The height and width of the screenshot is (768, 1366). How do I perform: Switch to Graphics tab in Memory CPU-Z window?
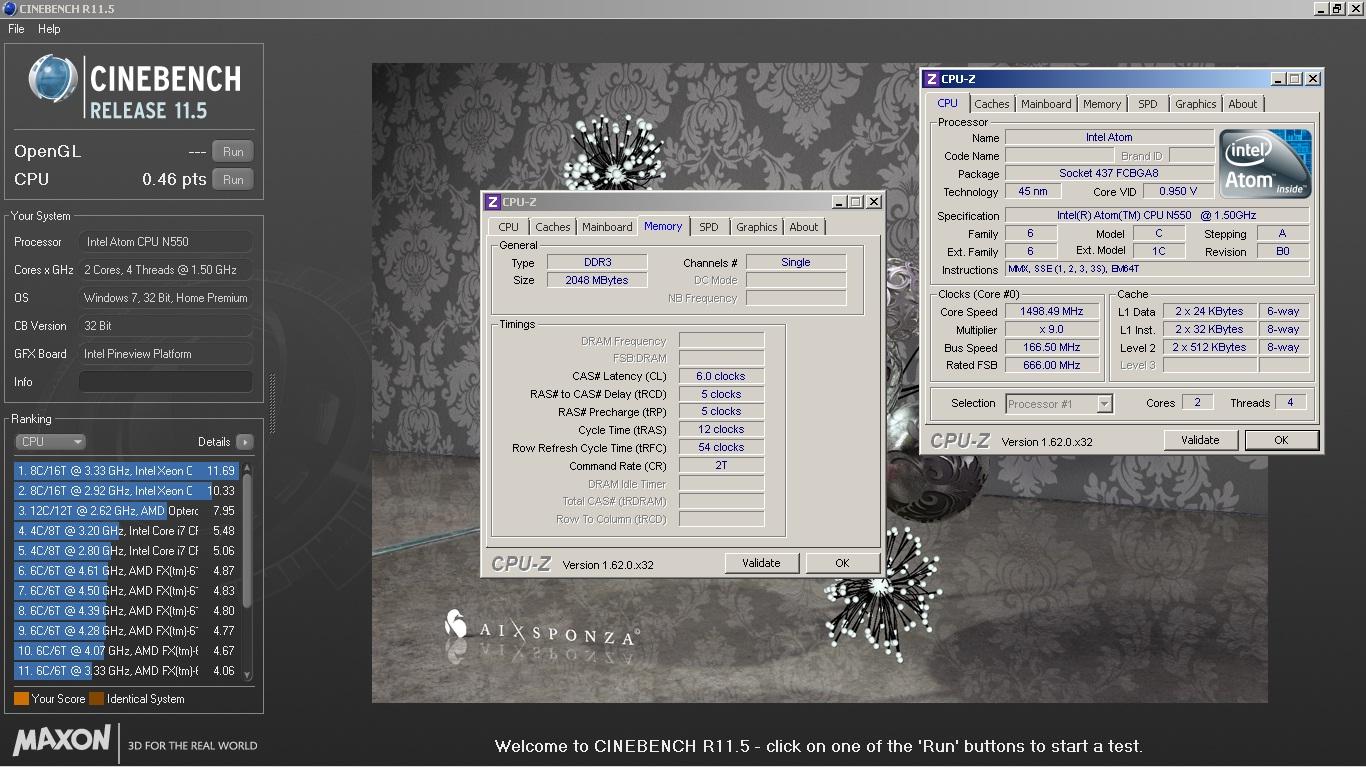click(757, 227)
